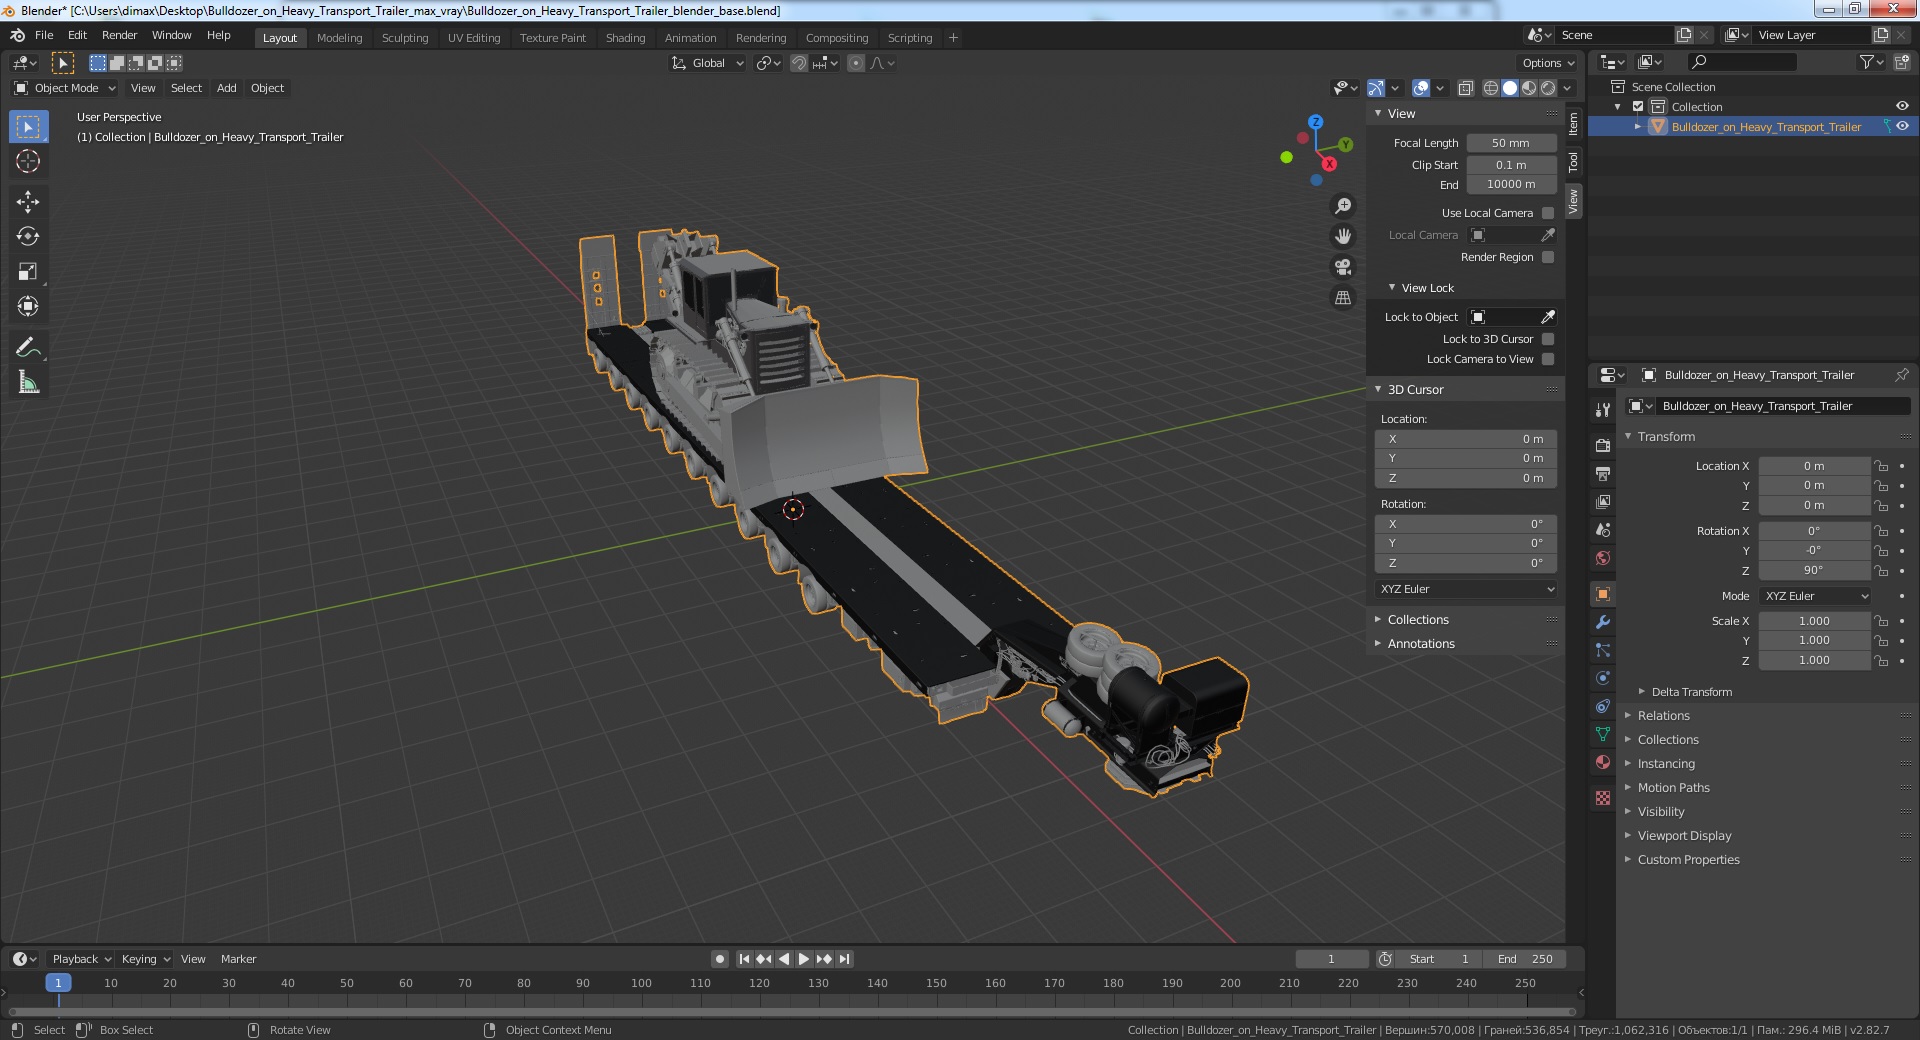Screen dimensions: 1920x1040
Task: Expand Viewport Display panel
Action: coord(1684,836)
